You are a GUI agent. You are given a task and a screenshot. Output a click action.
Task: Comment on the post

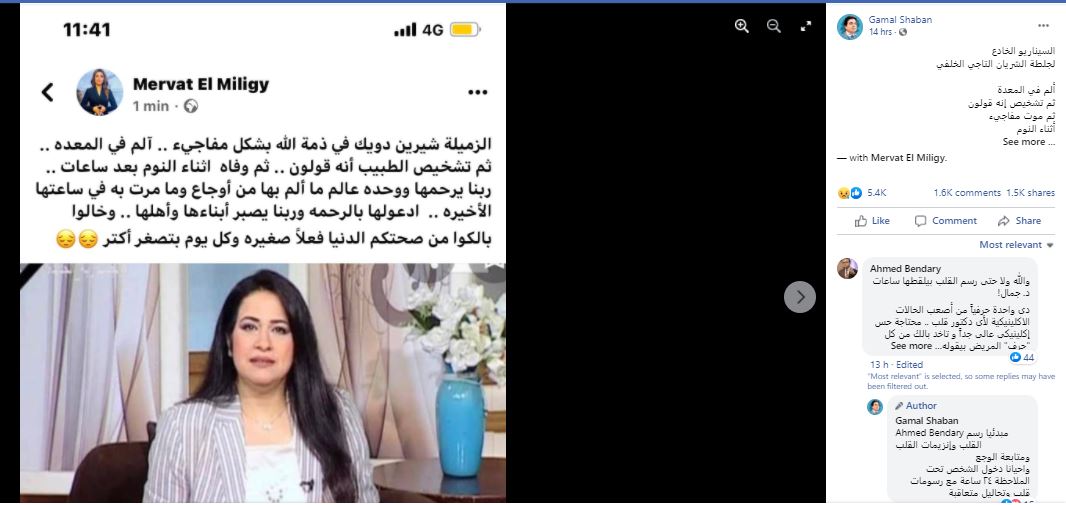[x=946, y=221]
